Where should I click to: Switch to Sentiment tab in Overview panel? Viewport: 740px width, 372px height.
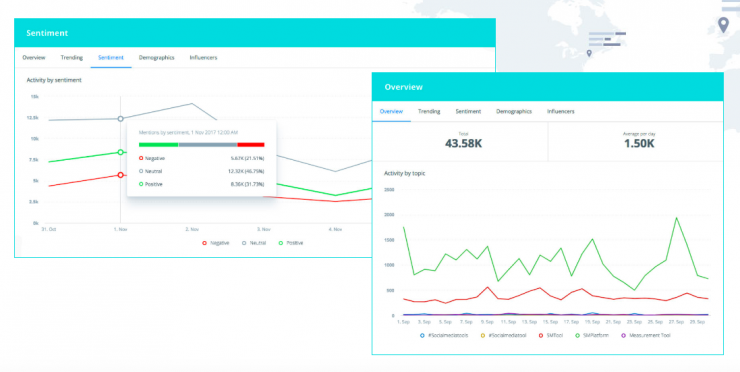pyautogui.click(x=468, y=111)
